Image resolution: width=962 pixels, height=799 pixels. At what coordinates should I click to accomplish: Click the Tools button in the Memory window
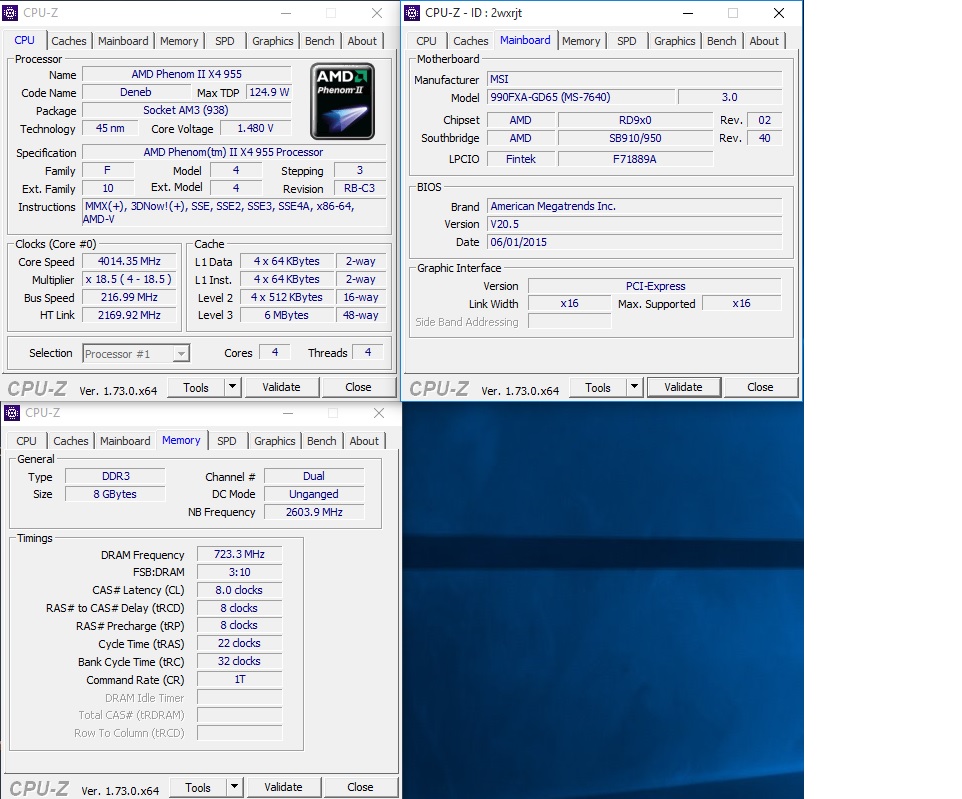click(198, 788)
